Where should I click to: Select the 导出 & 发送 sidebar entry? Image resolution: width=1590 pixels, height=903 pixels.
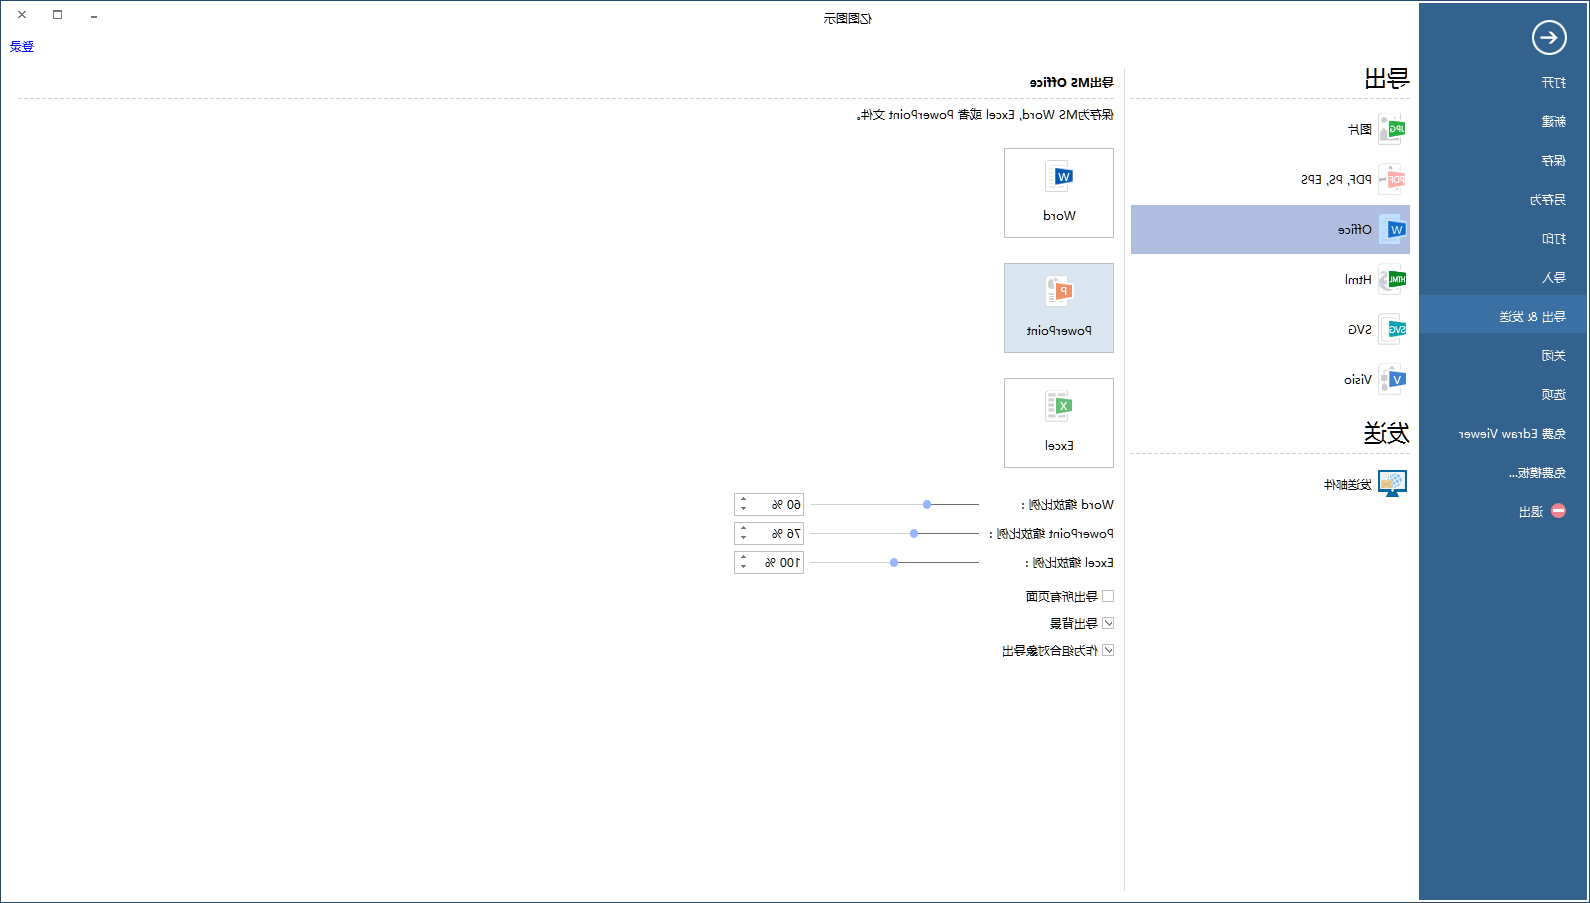[x=1504, y=316]
